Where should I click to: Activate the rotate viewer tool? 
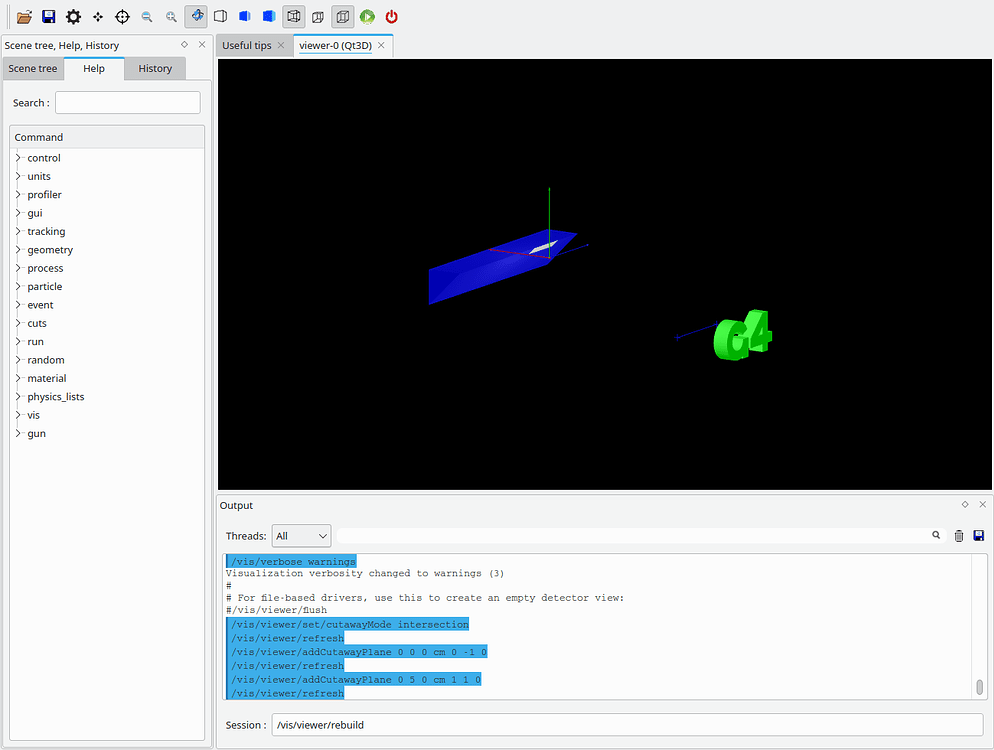(196, 16)
